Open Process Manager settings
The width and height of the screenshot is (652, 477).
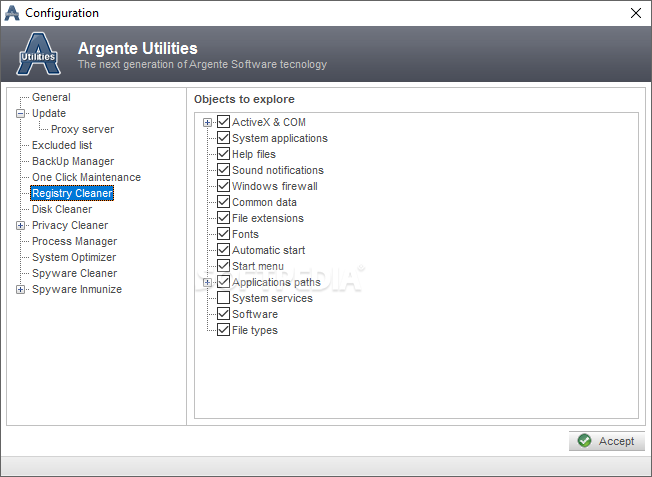[x=74, y=241]
